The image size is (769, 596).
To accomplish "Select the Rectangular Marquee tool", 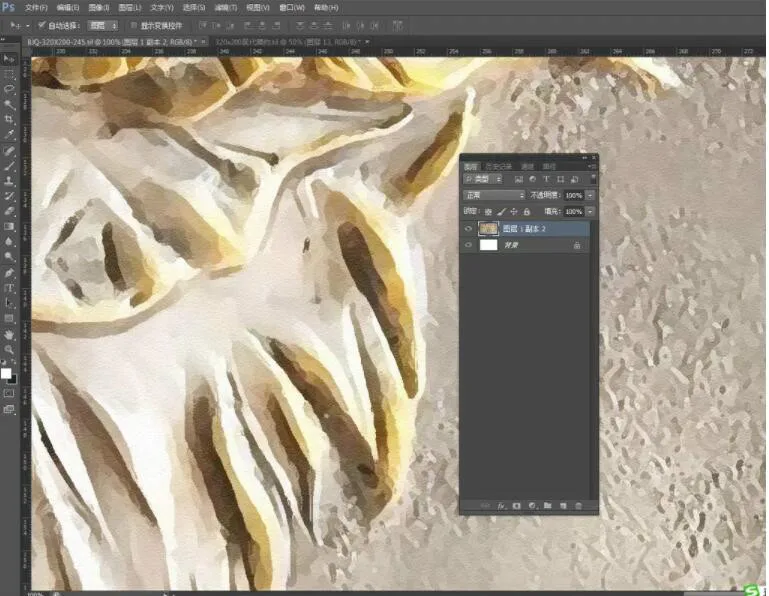I will tap(9, 75).
